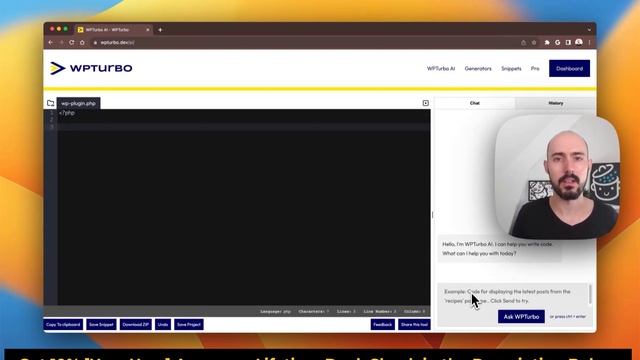Viewport: 640px width, 360px height.
Task: Open the Extensions puzzle icon
Action: [547, 42]
